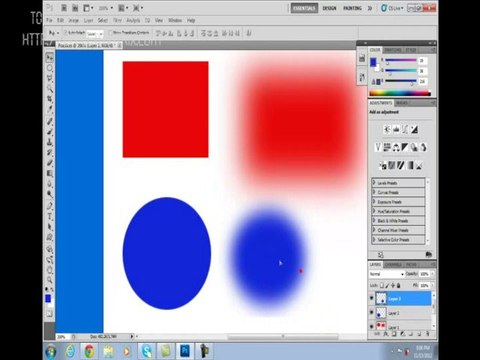Switch to Essentials workspace

click(x=304, y=8)
